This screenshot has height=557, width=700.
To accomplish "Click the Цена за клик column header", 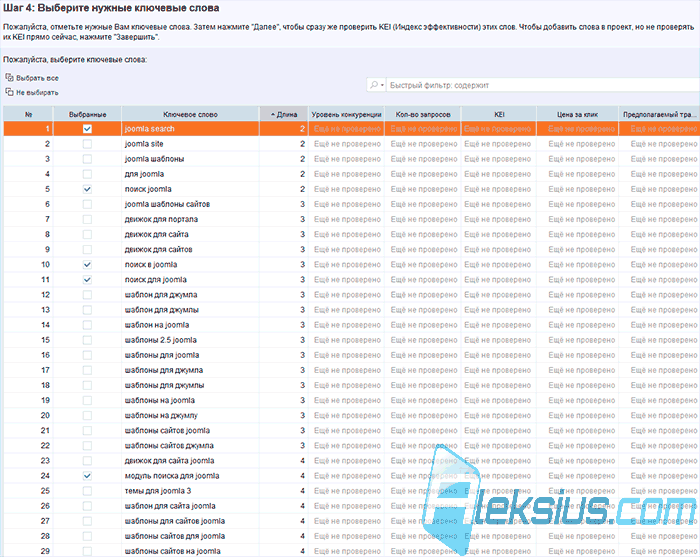I will click(577, 114).
